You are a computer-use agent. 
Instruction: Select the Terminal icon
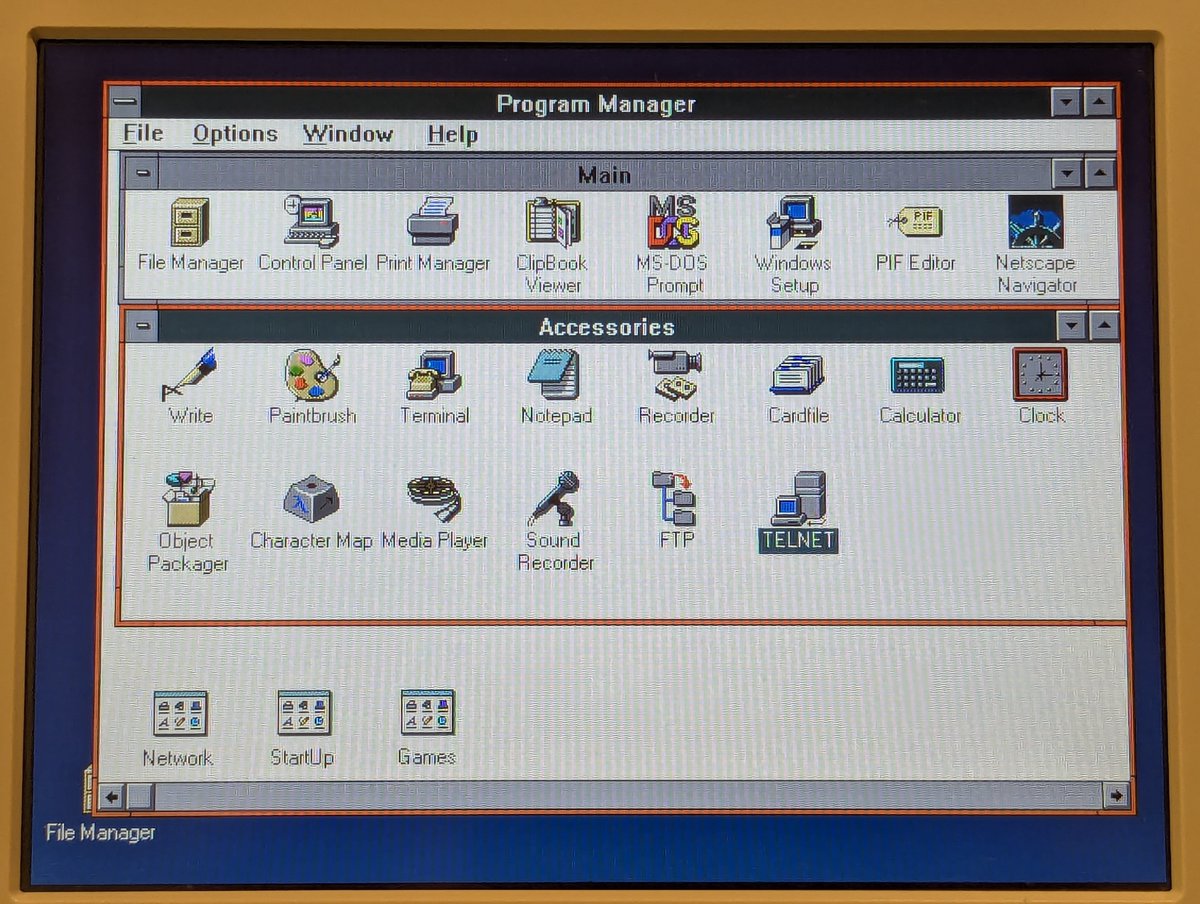[434, 374]
